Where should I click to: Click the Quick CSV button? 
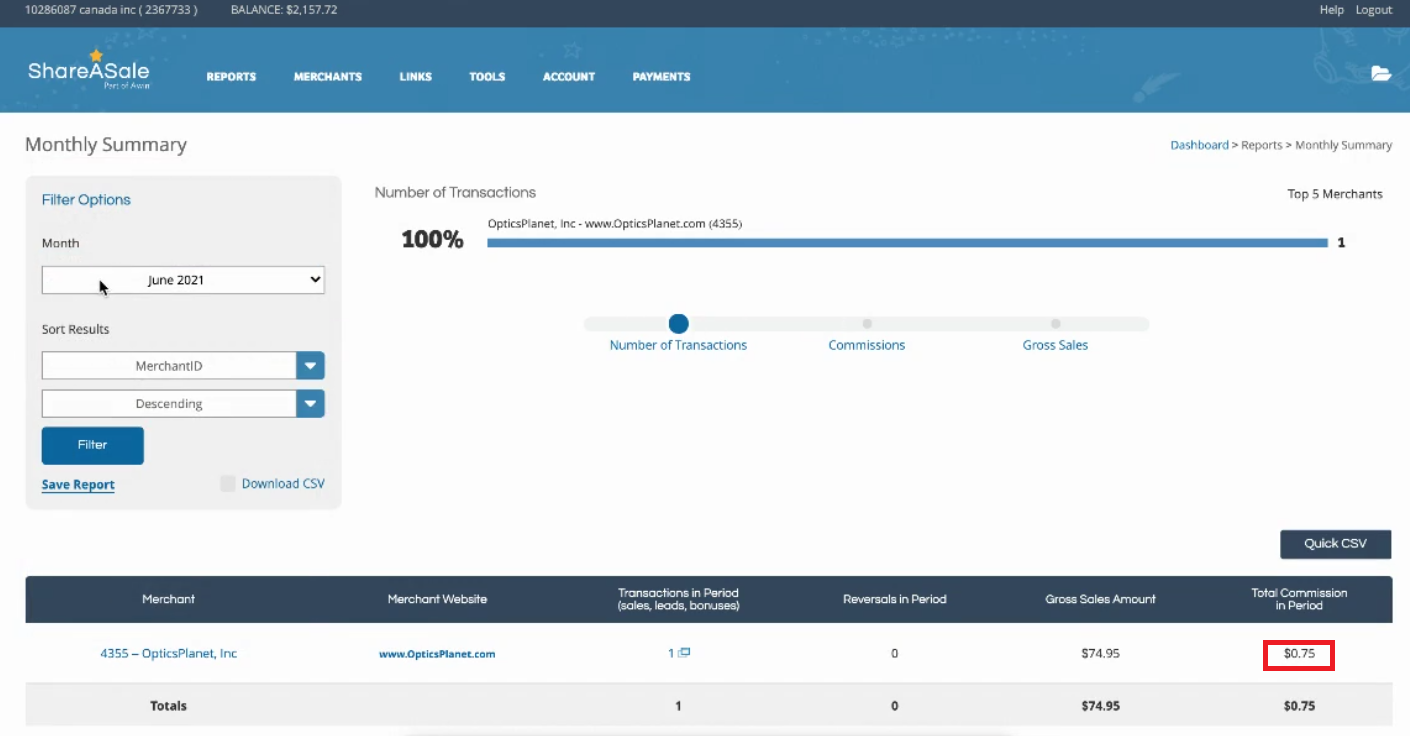[1335, 544]
